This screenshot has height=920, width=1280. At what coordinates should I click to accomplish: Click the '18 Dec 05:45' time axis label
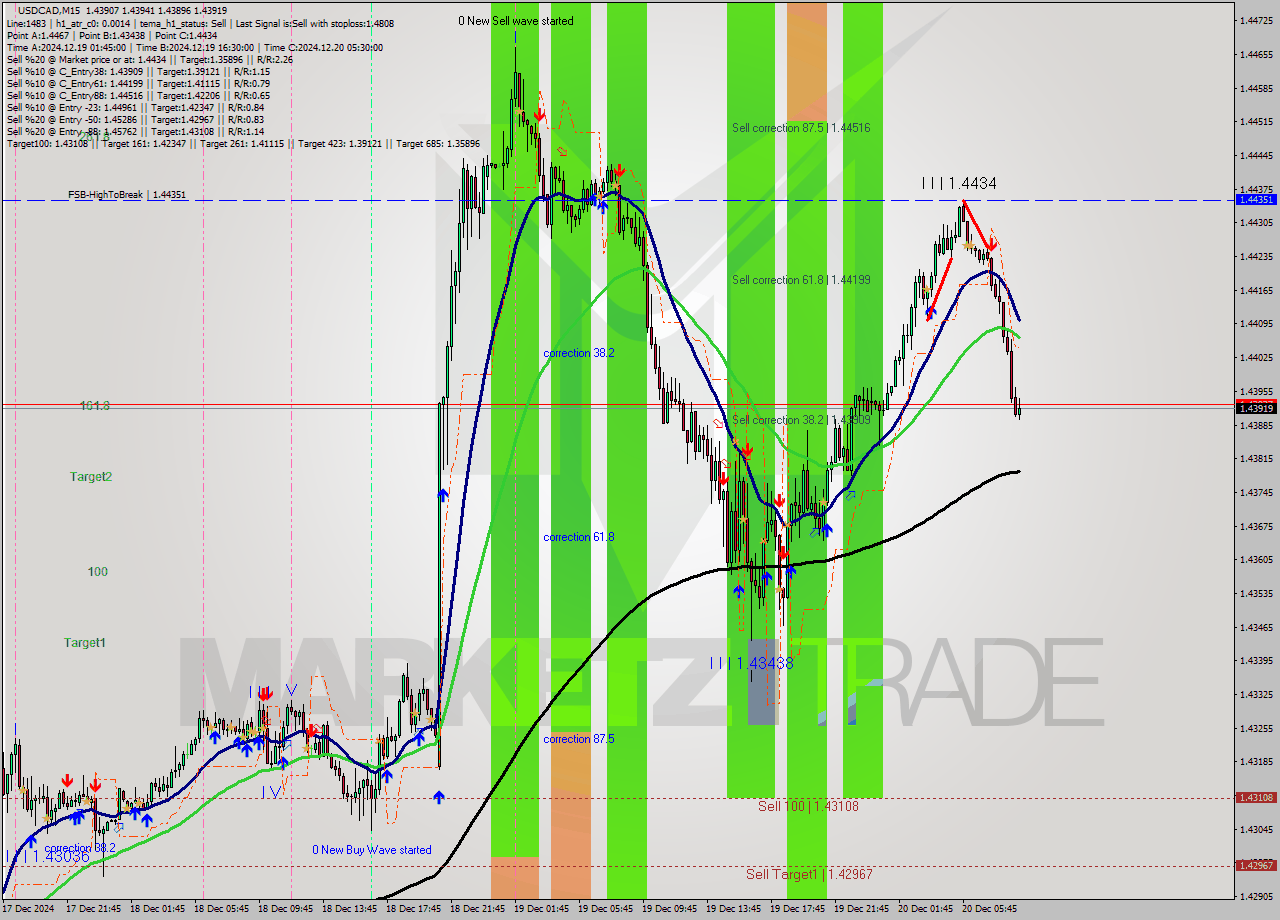221,909
